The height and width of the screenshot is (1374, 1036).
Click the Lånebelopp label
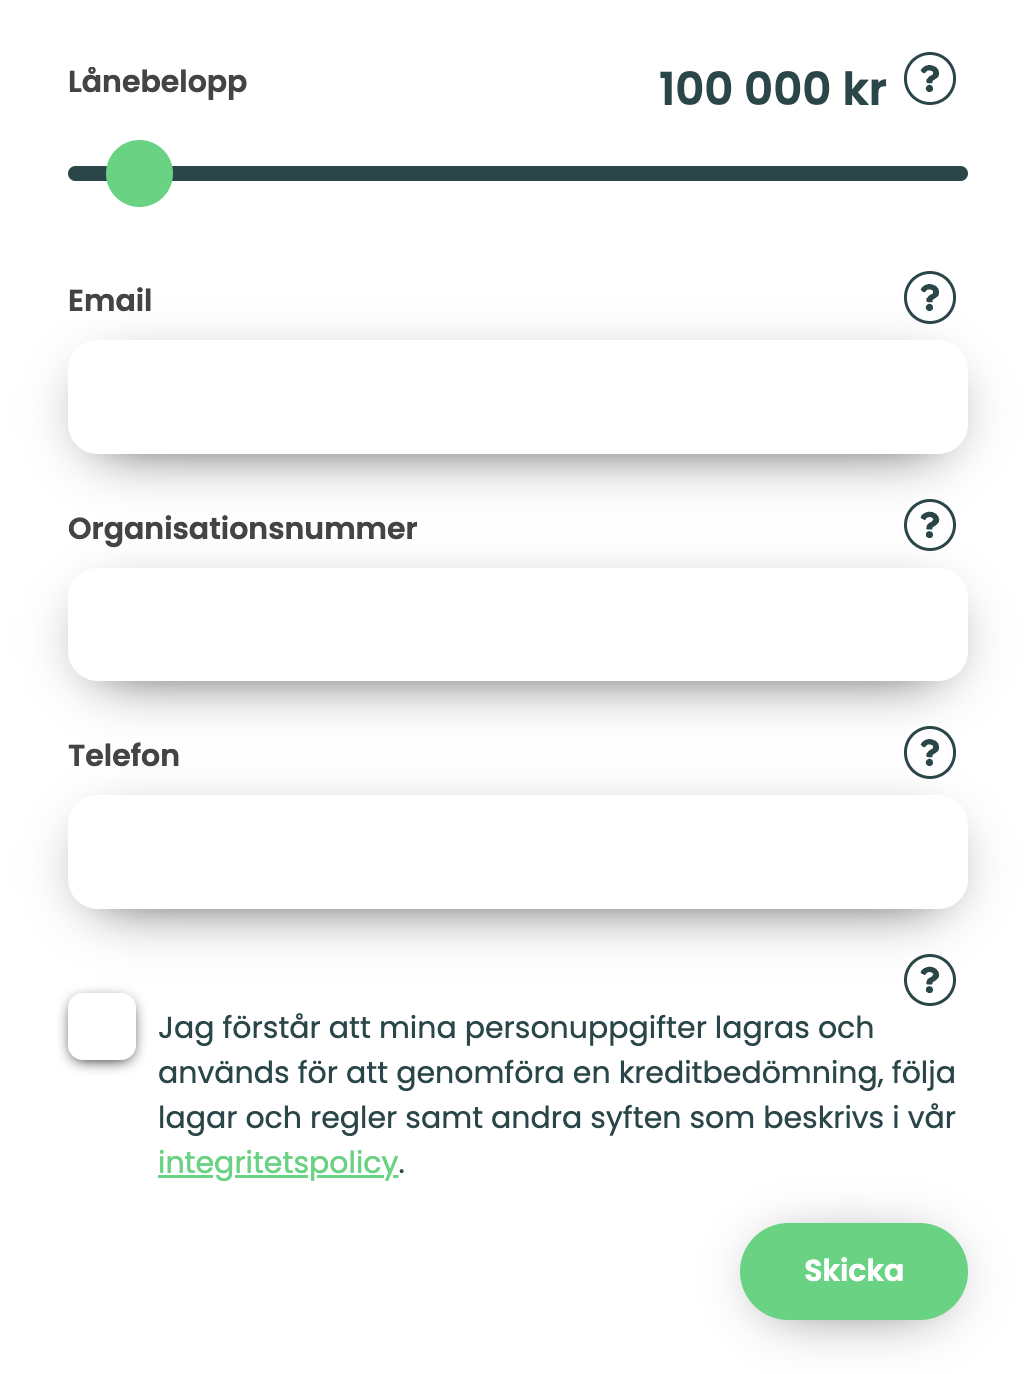(158, 82)
